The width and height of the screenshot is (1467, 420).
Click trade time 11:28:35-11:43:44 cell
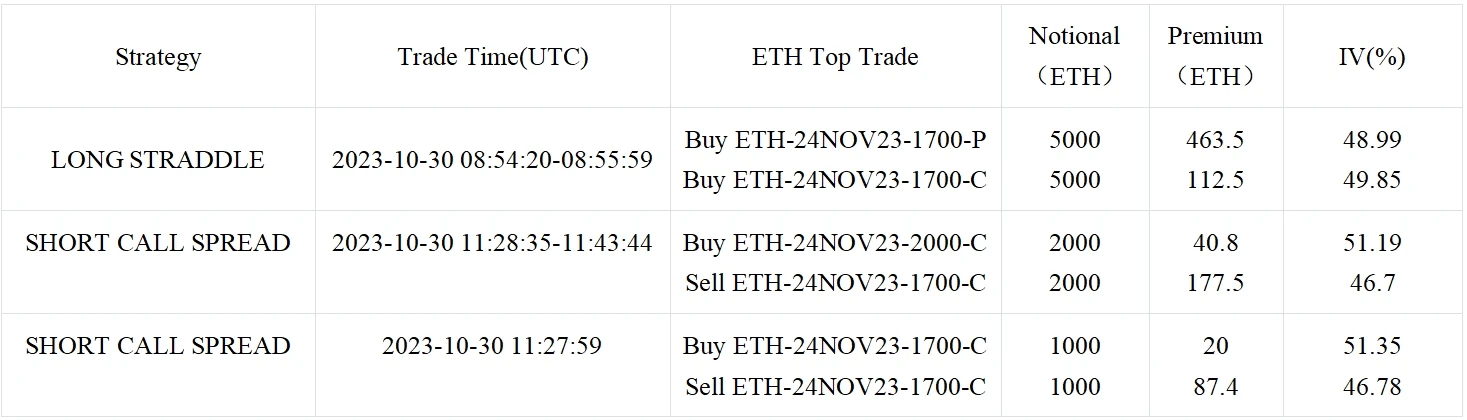(493, 243)
